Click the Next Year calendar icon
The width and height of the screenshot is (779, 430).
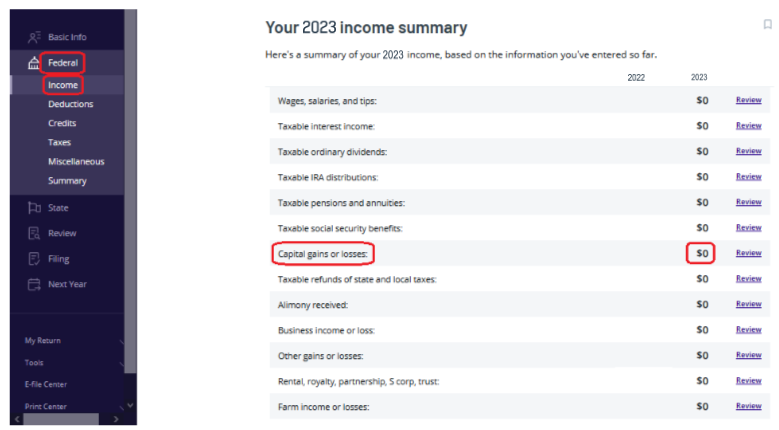pyautogui.click(x=34, y=284)
